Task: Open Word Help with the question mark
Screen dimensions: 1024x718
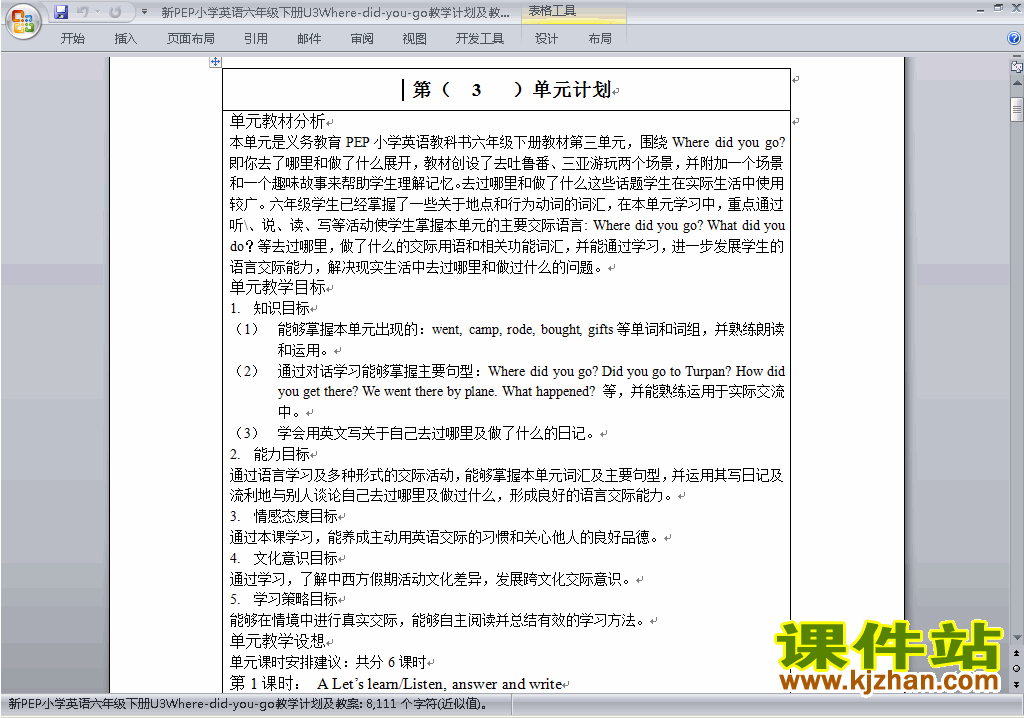Action: pyautogui.click(x=1014, y=39)
